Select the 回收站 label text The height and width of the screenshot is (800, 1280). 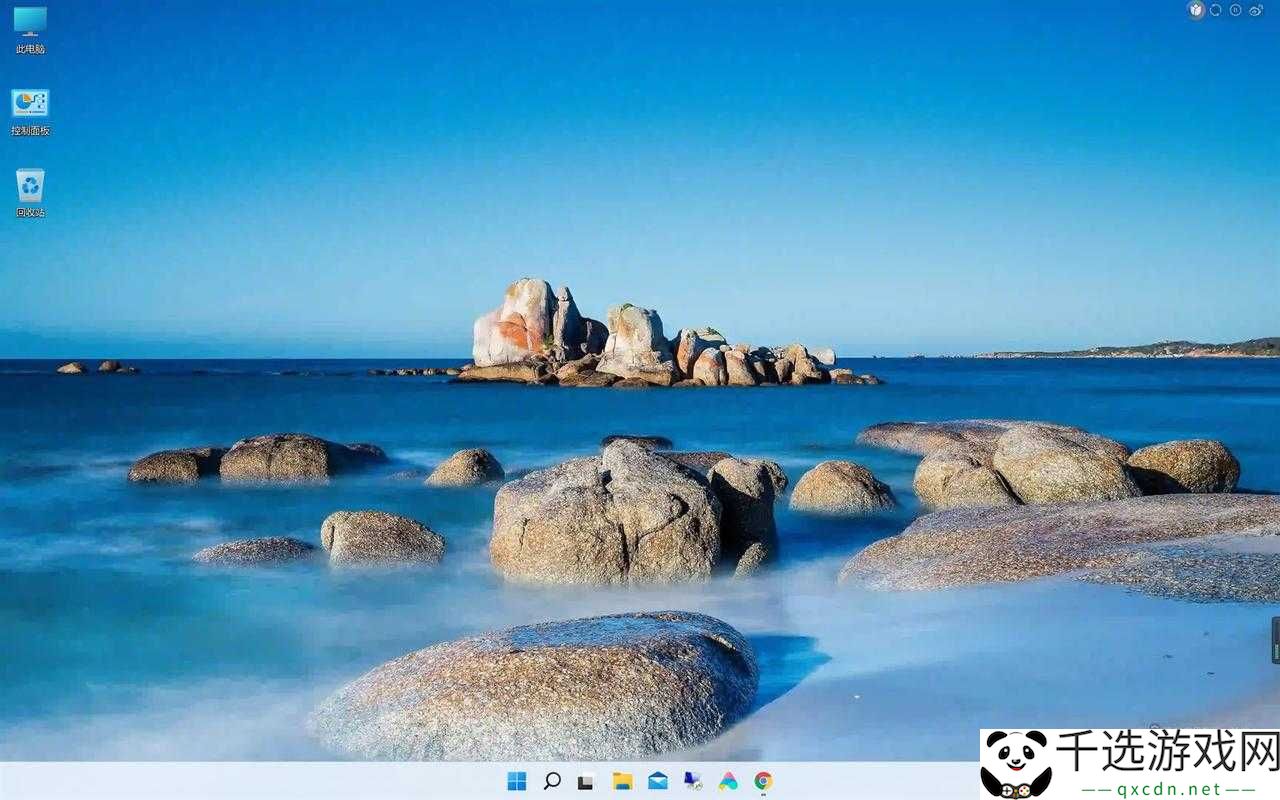pos(30,213)
